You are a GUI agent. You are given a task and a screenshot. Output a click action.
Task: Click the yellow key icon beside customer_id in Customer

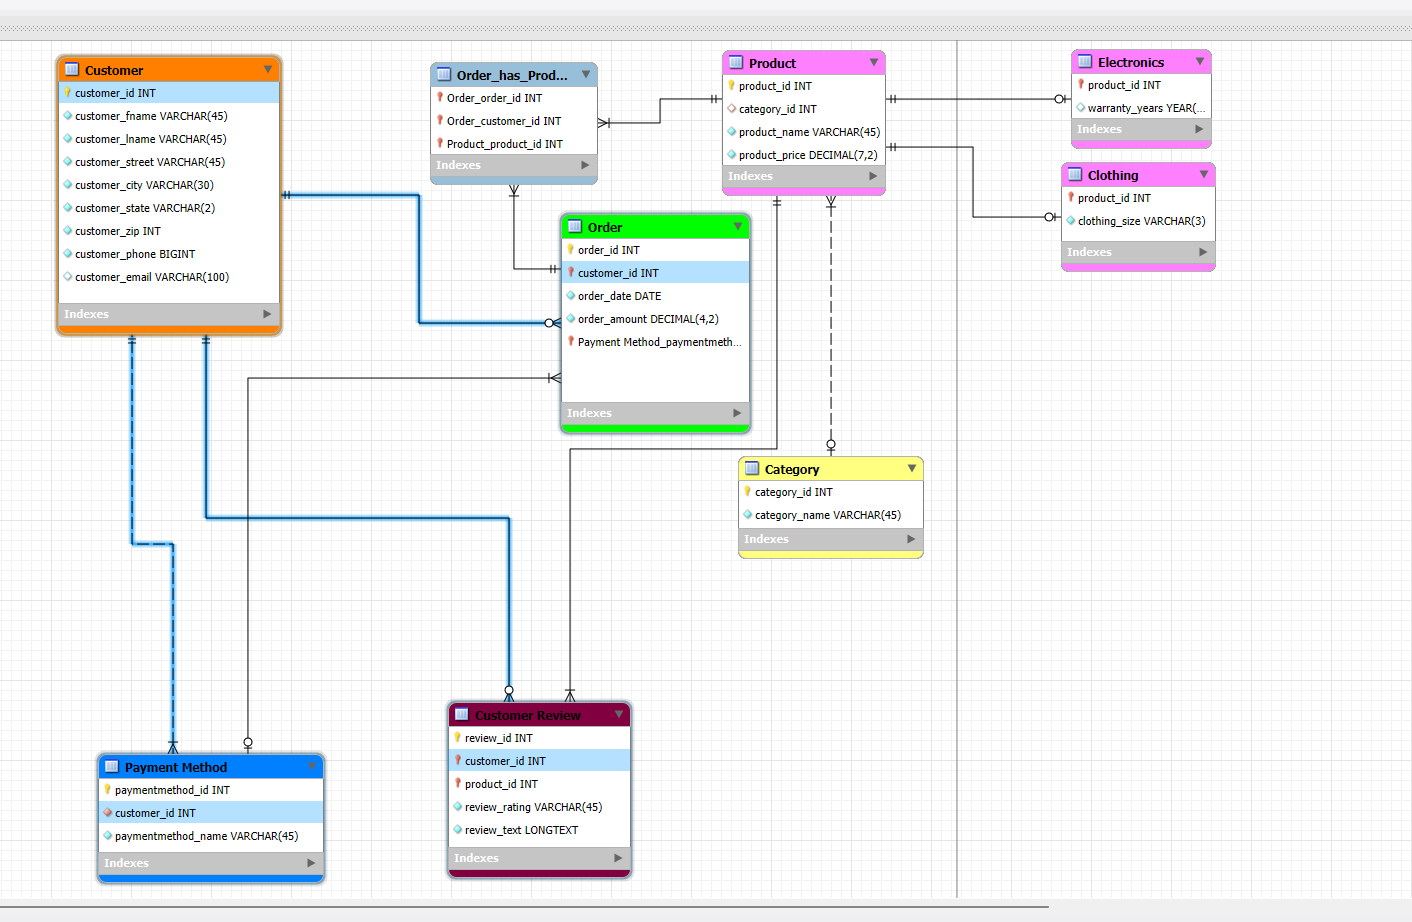[x=66, y=92]
